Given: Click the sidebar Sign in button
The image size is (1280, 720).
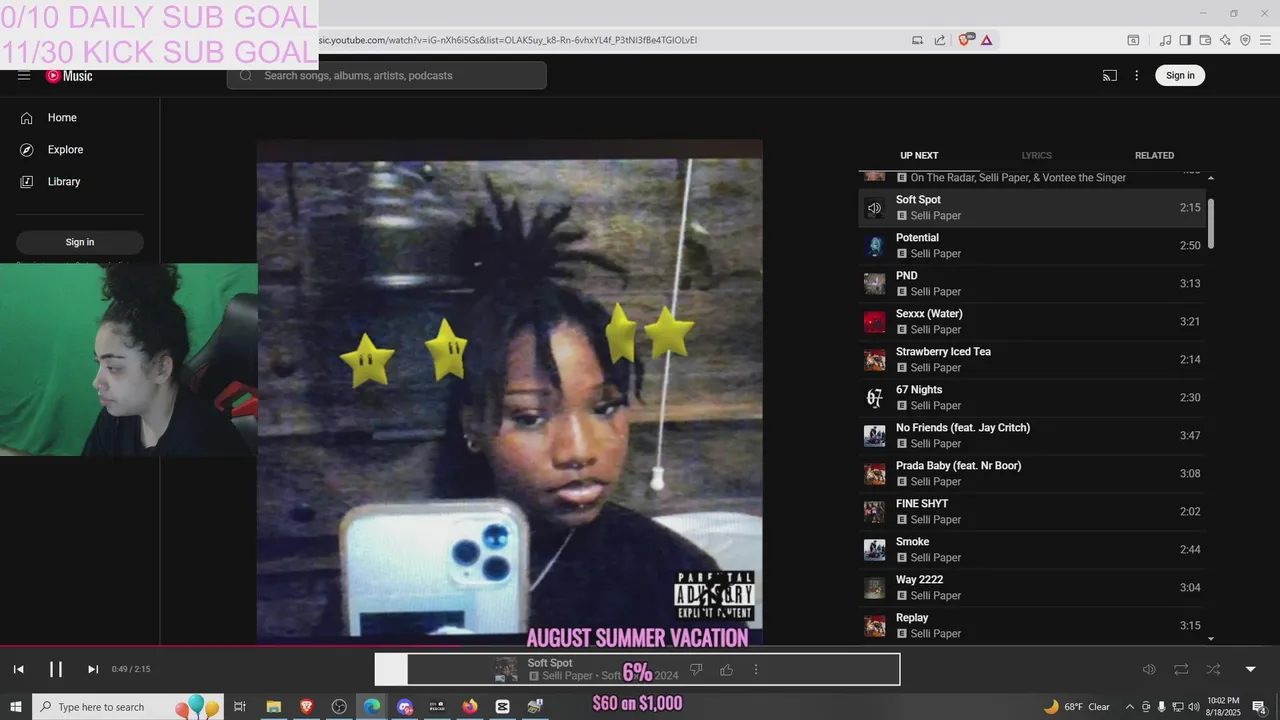Looking at the screenshot, I should click(80, 242).
